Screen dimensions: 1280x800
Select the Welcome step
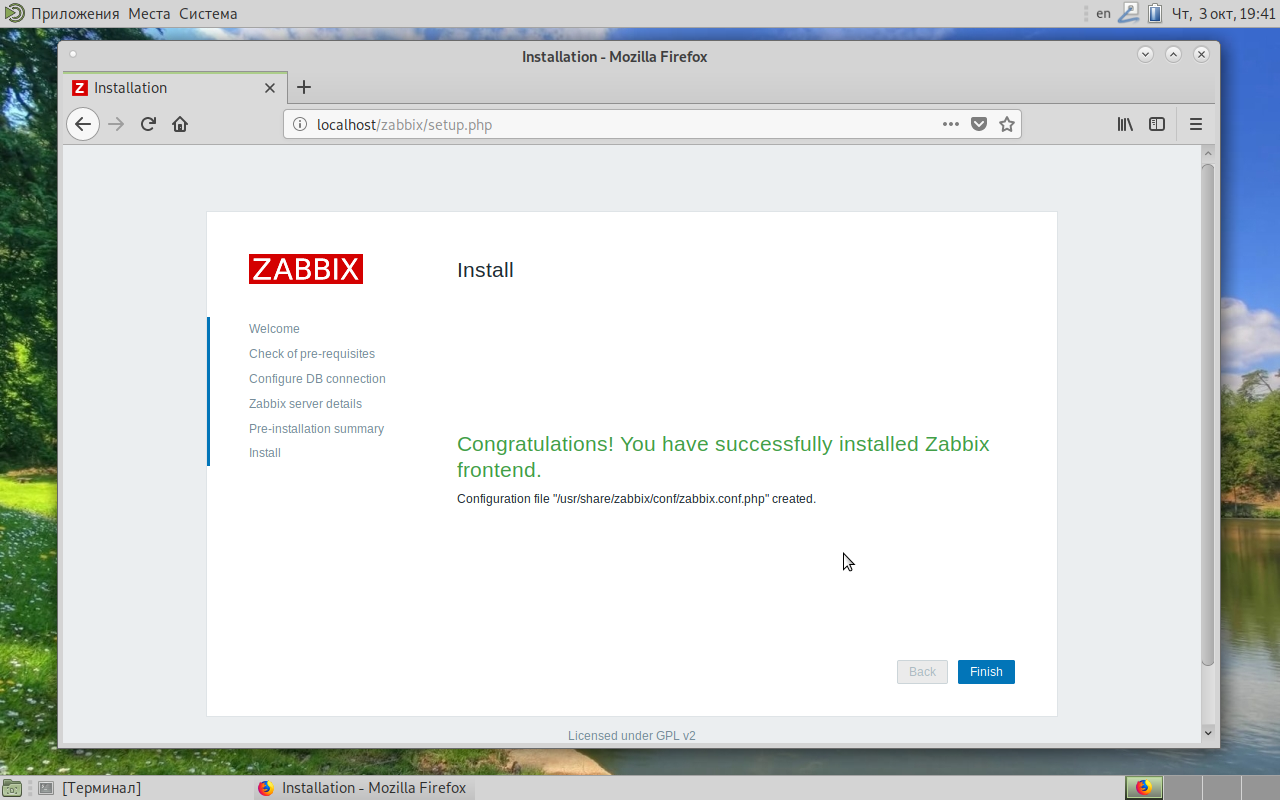274,329
